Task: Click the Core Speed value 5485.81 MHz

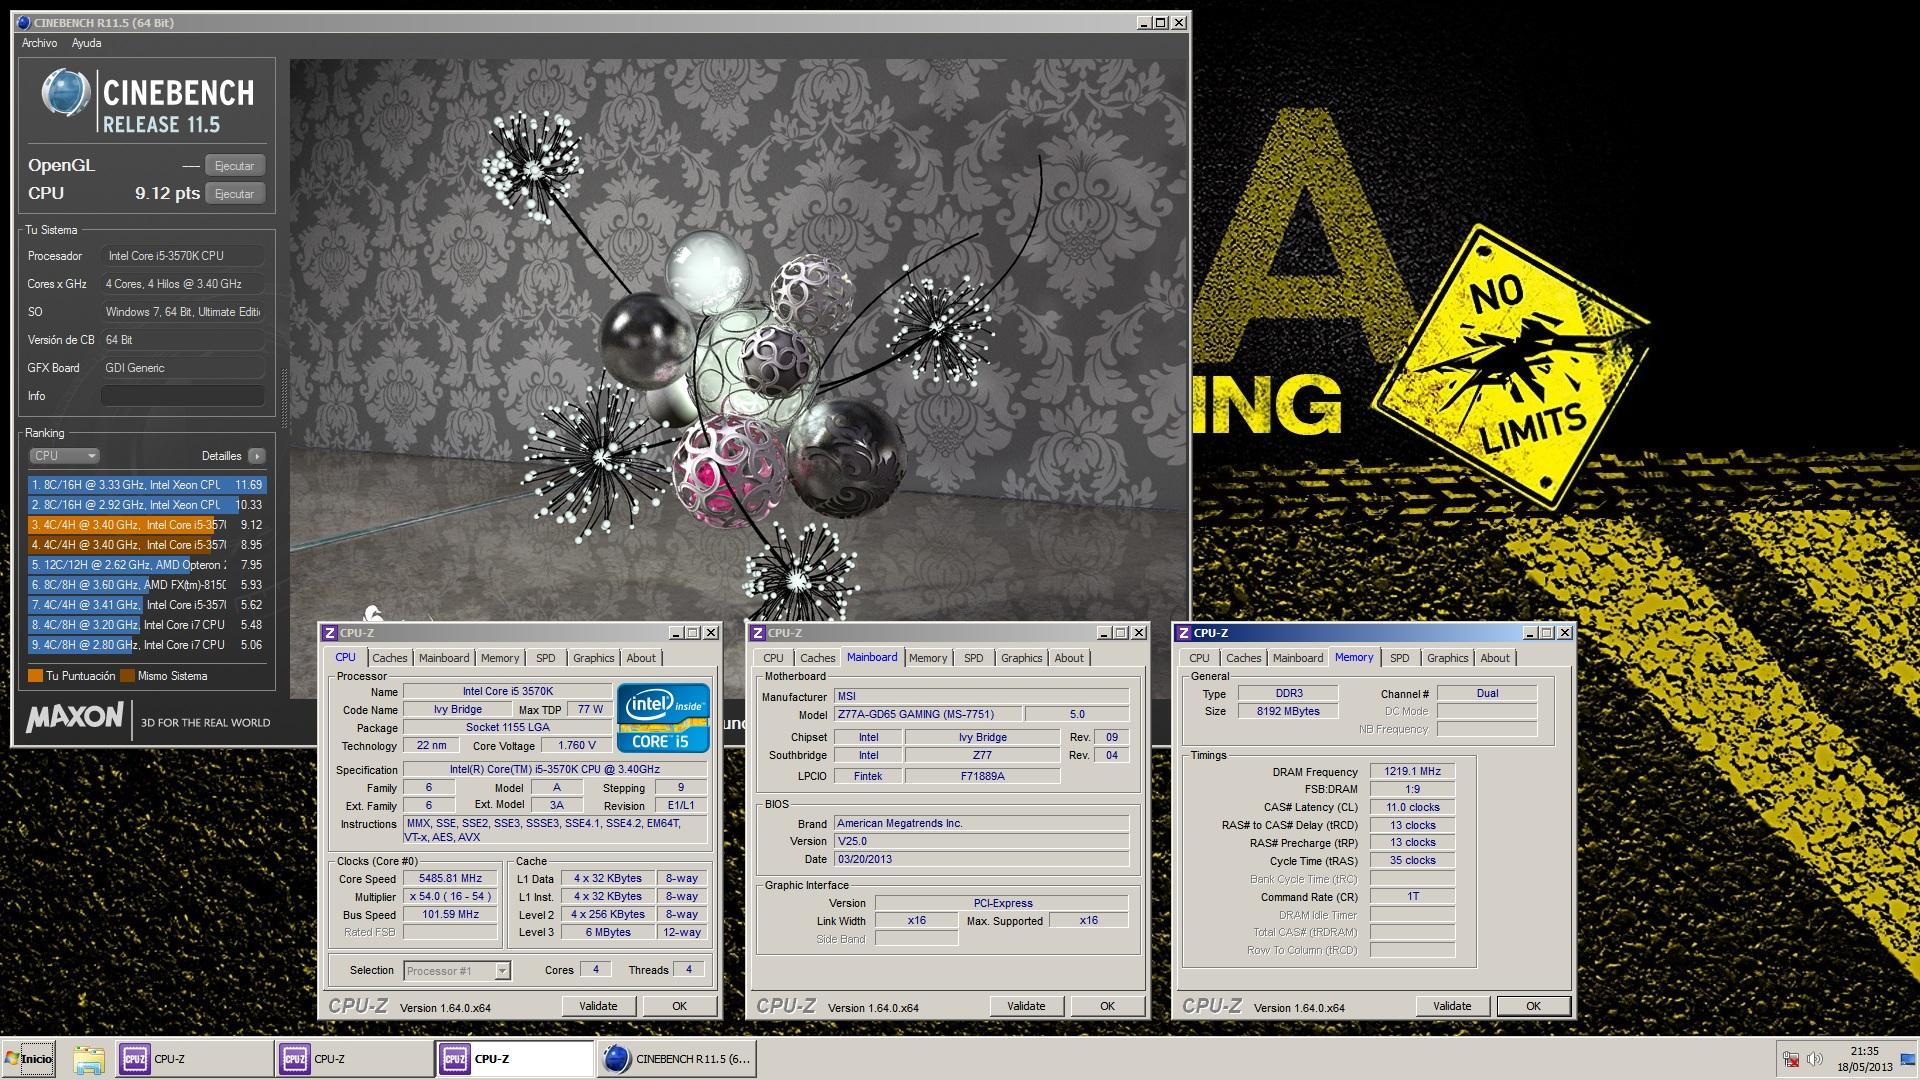Action: coord(450,879)
